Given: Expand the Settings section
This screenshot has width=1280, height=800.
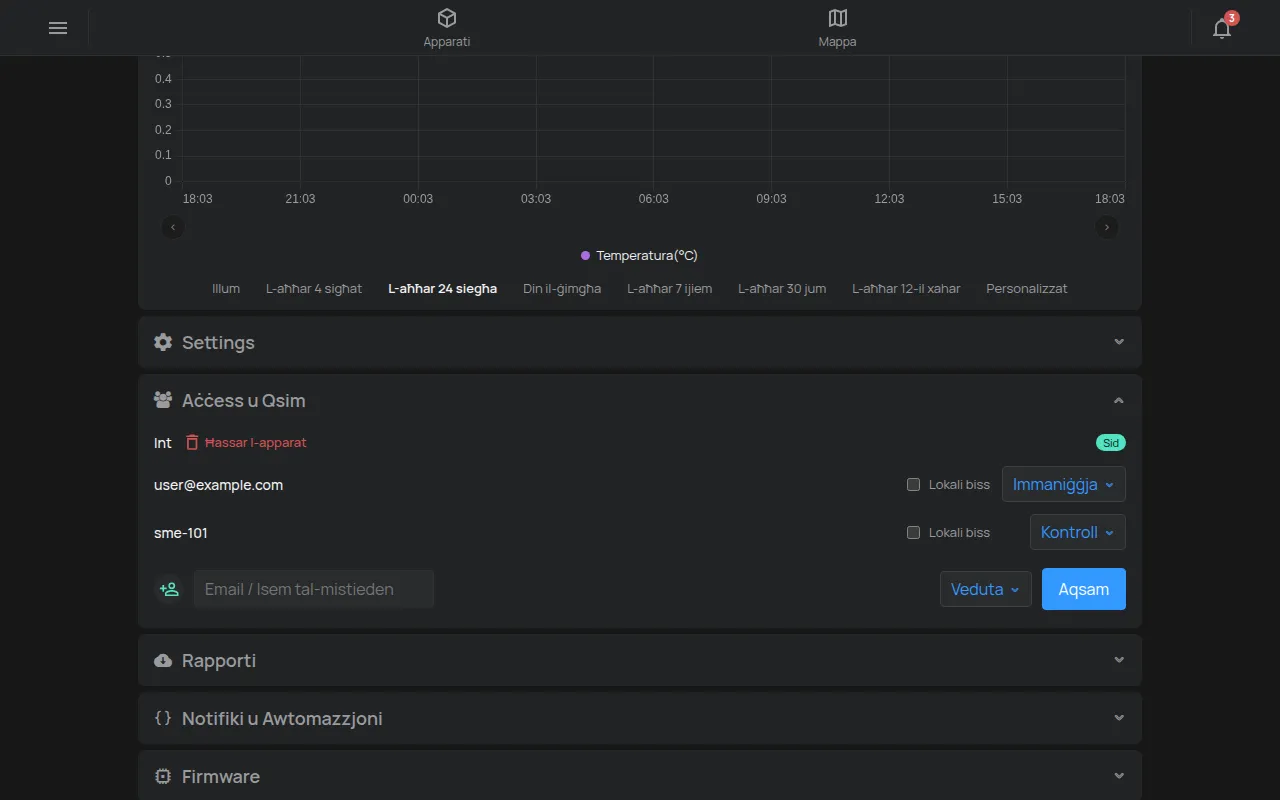Looking at the screenshot, I should point(640,342).
